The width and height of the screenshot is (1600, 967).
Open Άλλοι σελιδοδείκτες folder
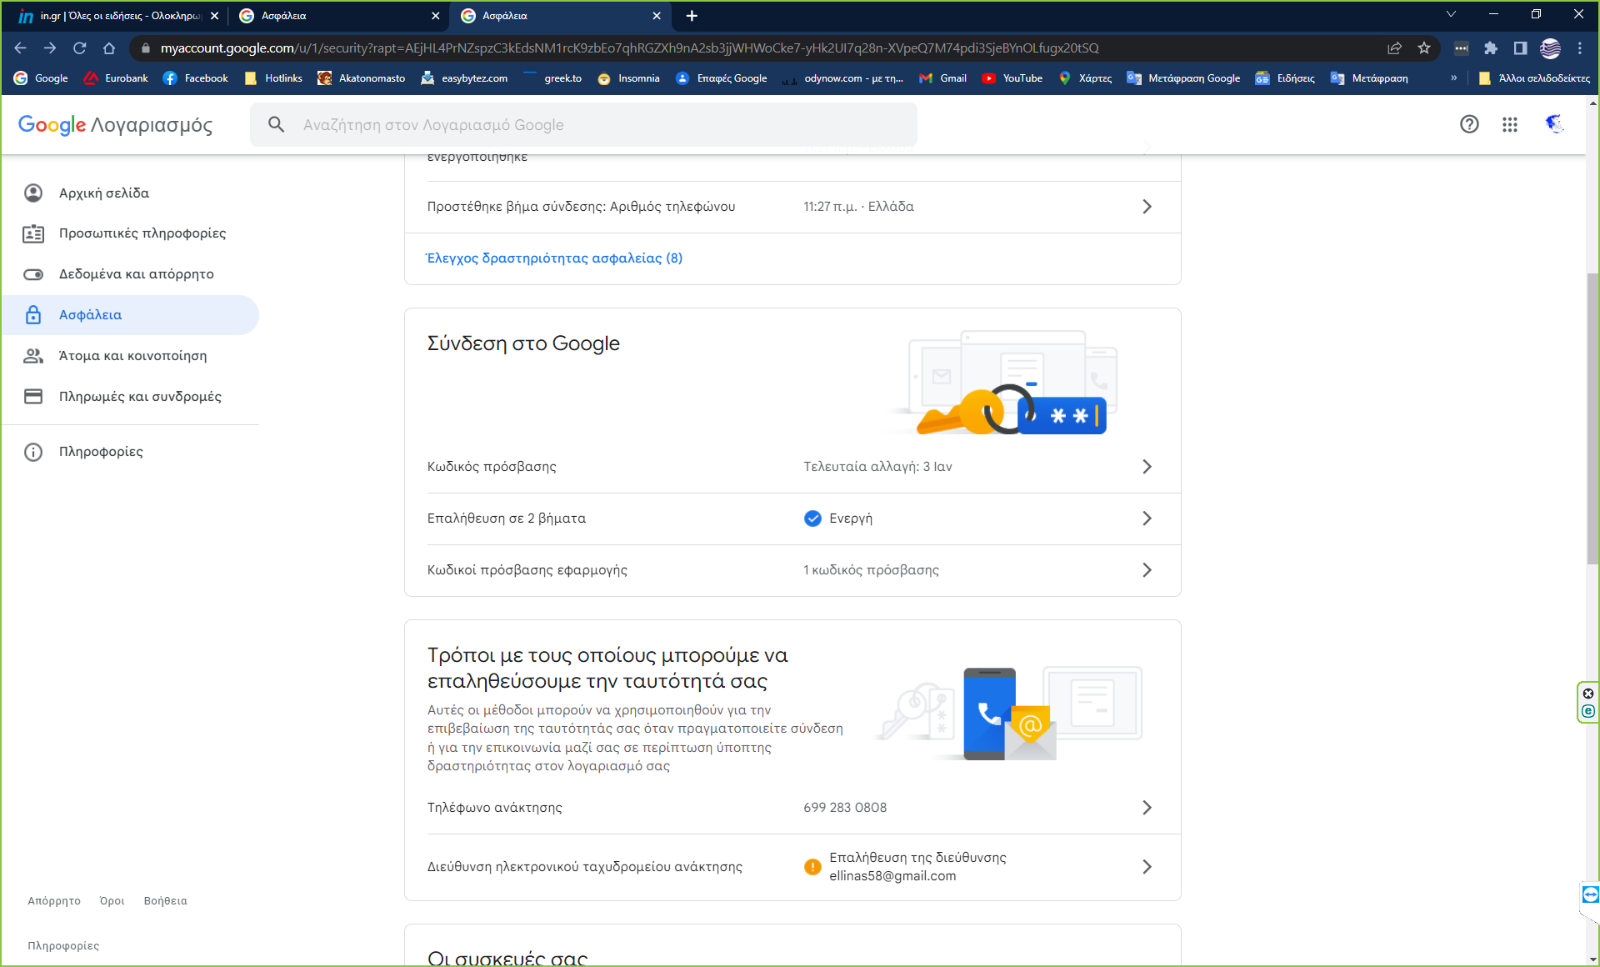click(x=1534, y=78)
